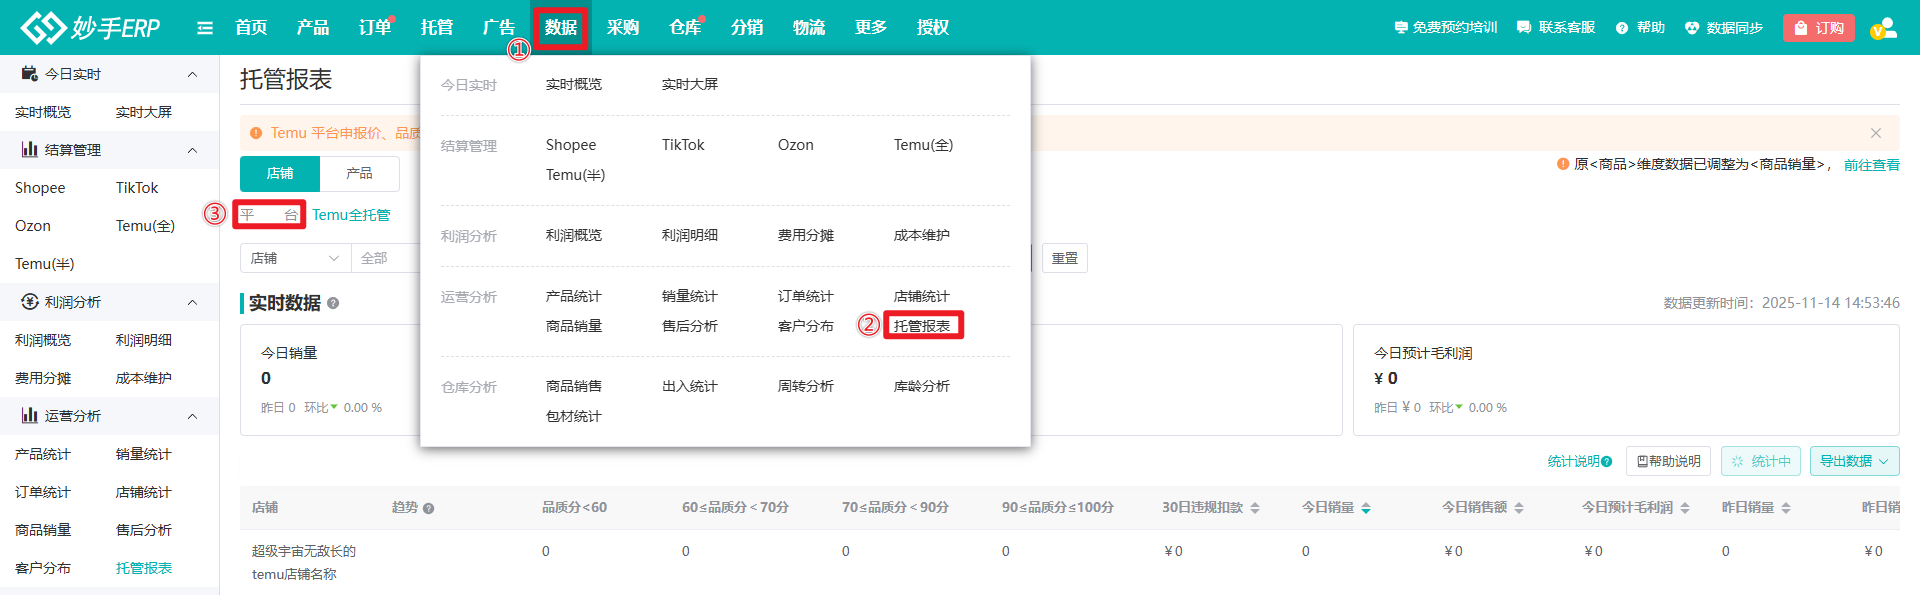Select 周转分析 in dropdown menu
The image size is (1920, 595).
806,386
